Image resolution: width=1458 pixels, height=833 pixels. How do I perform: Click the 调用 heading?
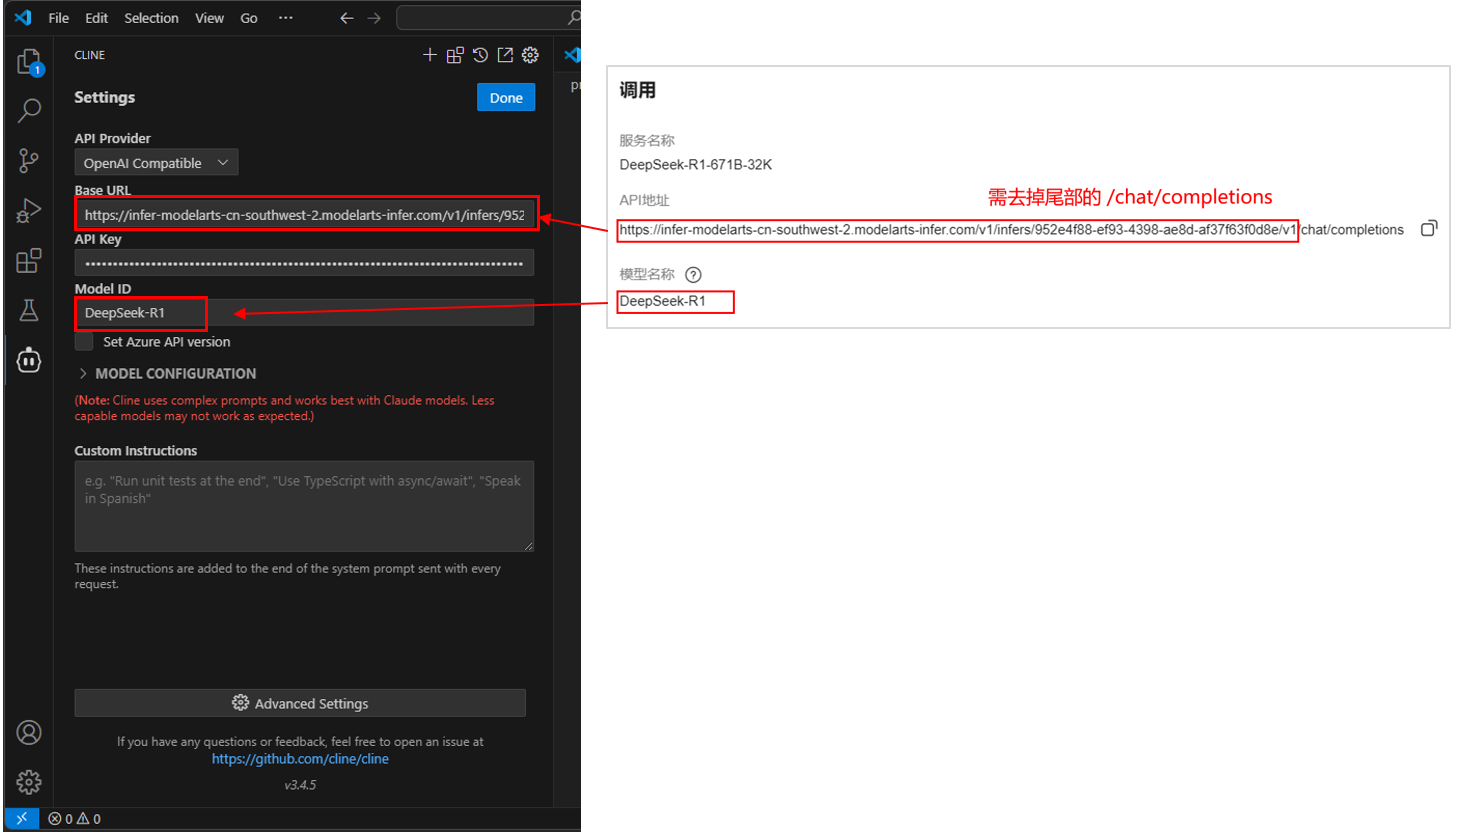(x=637, y=90)
